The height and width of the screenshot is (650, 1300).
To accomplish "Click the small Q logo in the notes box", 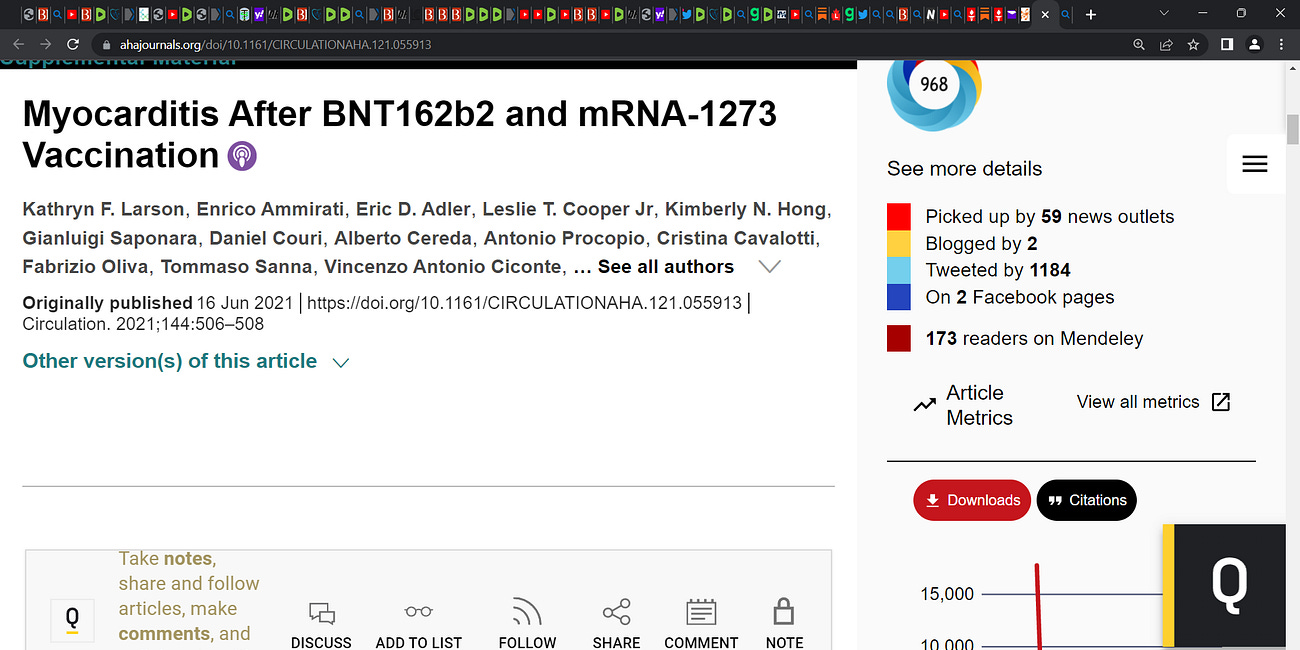I will tap(72, 620).
